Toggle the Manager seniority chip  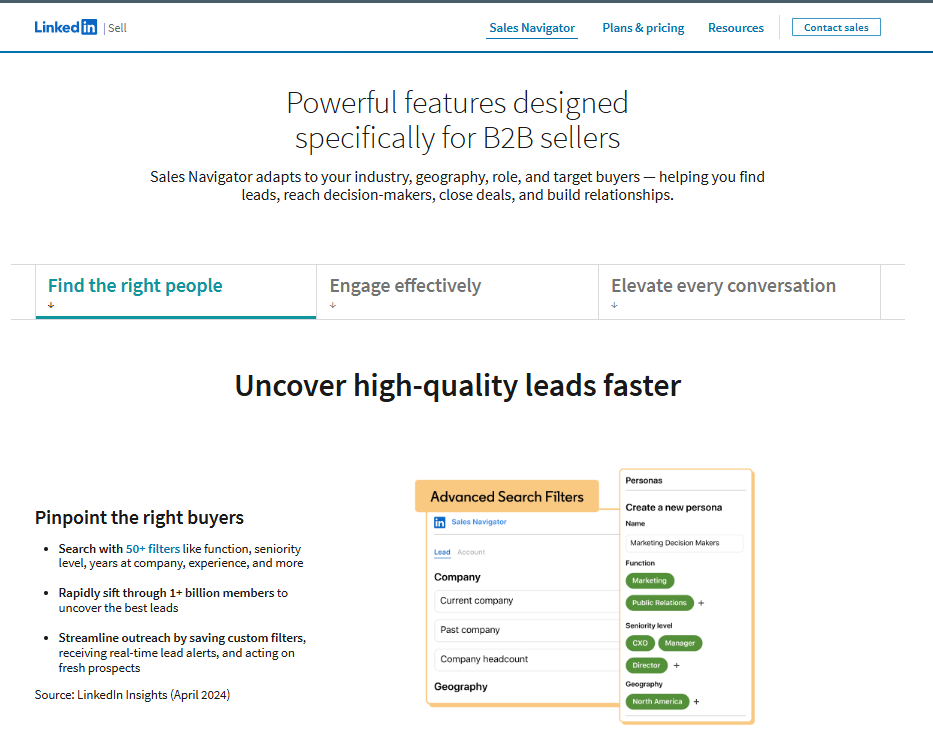(x=681, y=643)
